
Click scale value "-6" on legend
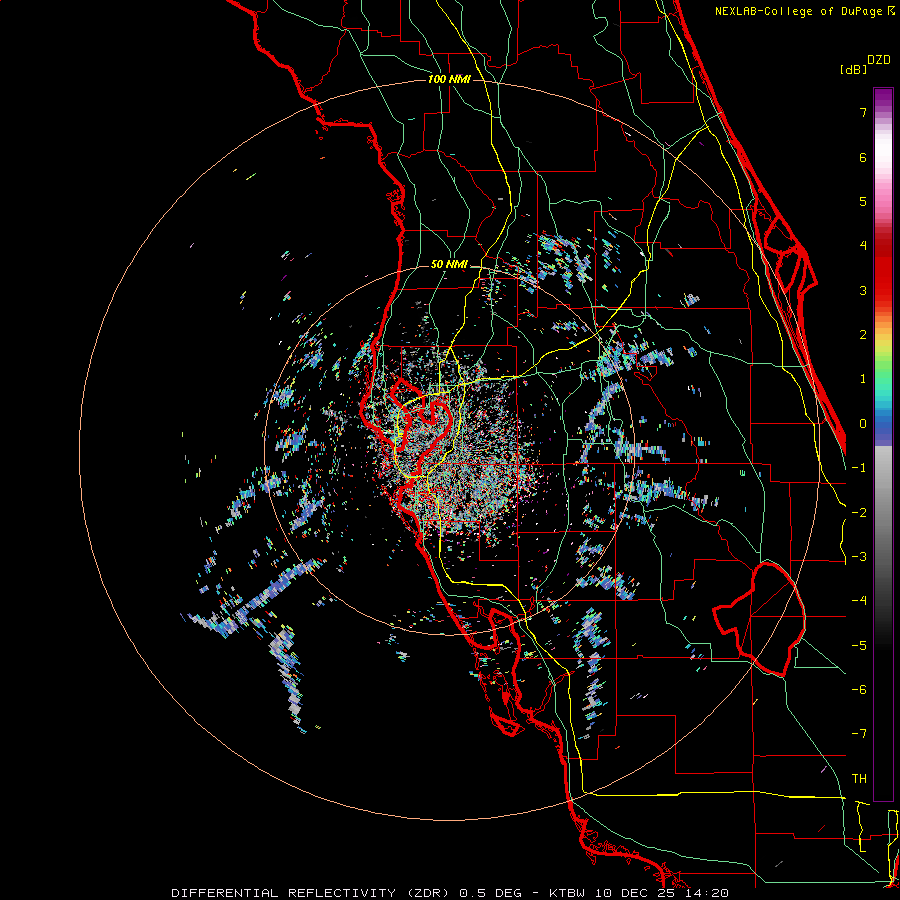(x=859, y=690)
